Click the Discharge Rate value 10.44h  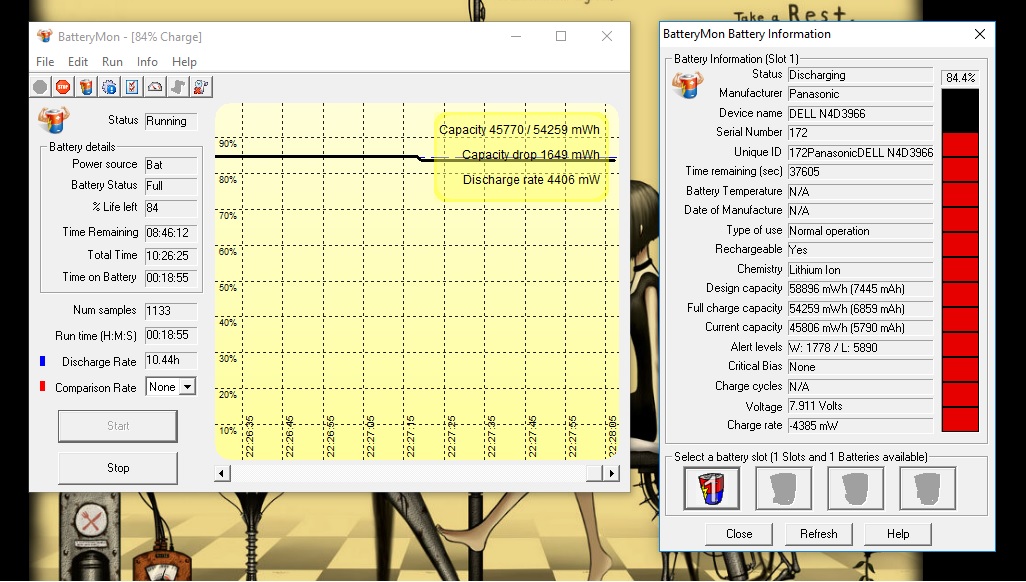click(x=171, y=361)
